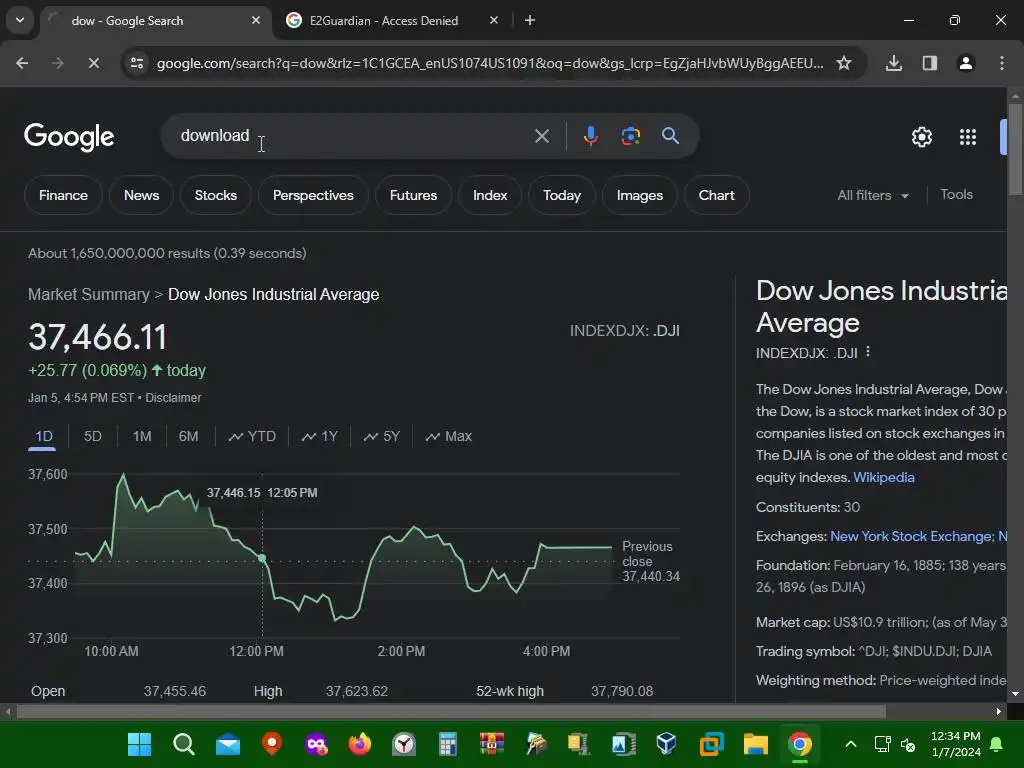Screen dimensions: 1024x768
Task: Select the News filter chip
Action: 142,195
